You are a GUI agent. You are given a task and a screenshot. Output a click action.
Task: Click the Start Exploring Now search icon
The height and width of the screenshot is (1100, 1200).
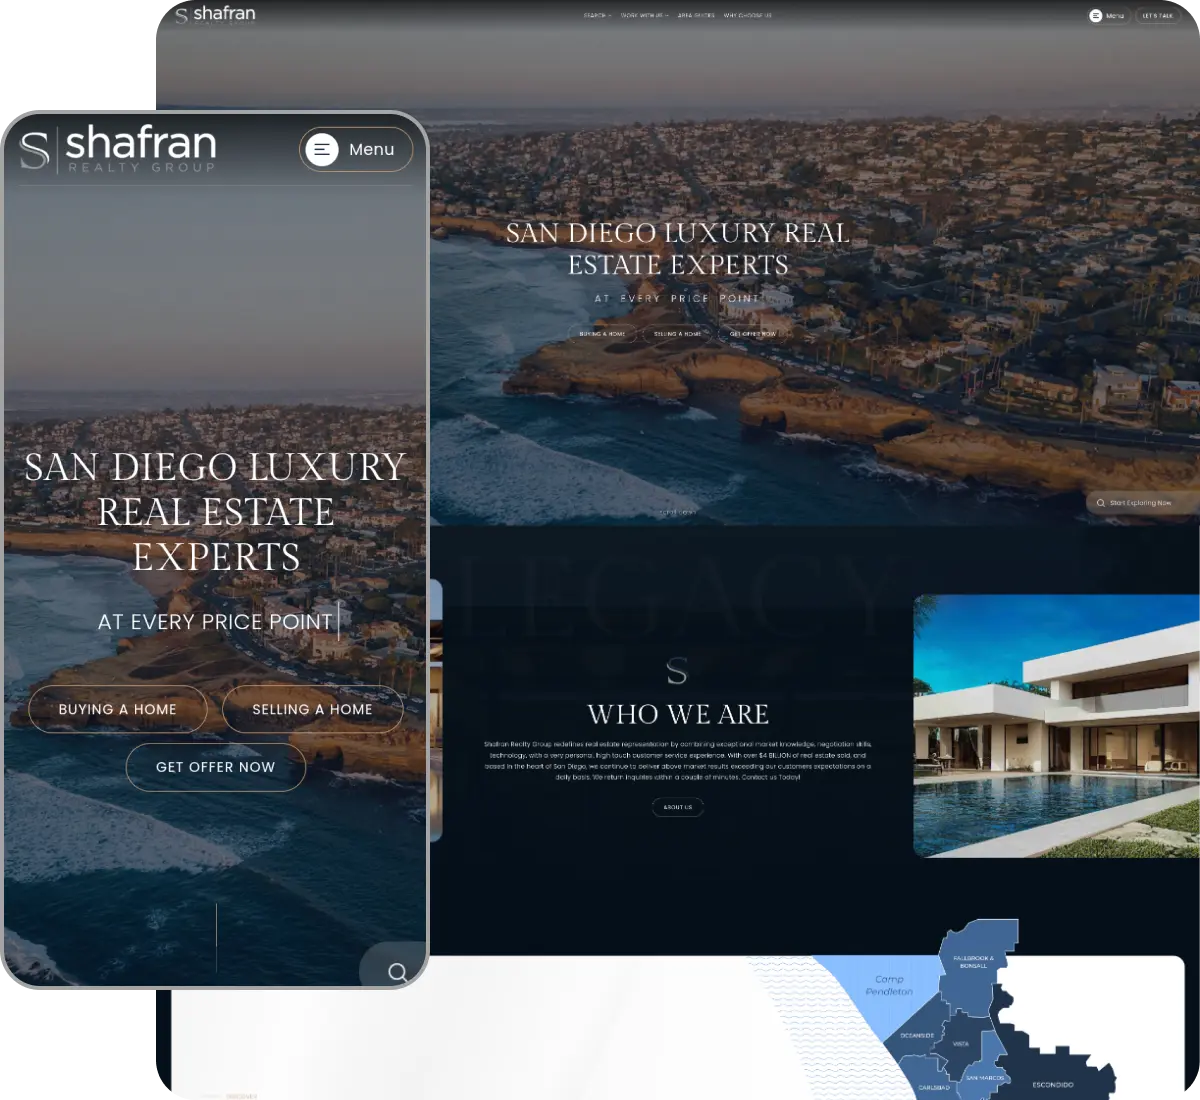[1101, 503]
